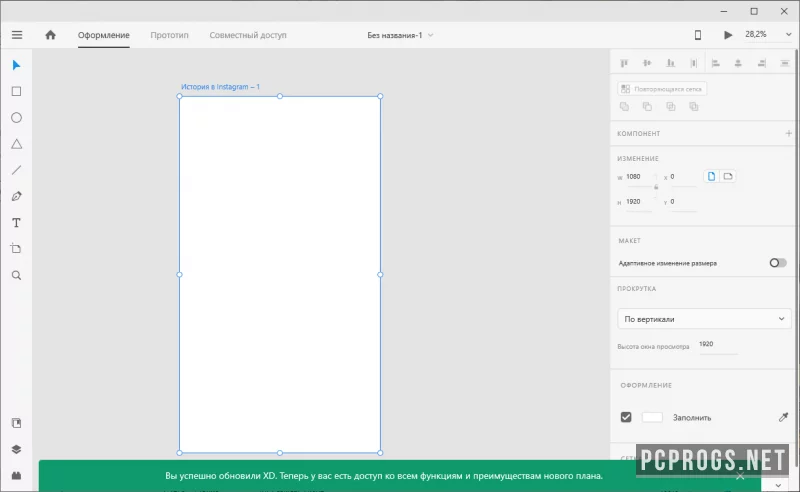
Task: Select the Rectangle tool
Action: tap(16, 91)
